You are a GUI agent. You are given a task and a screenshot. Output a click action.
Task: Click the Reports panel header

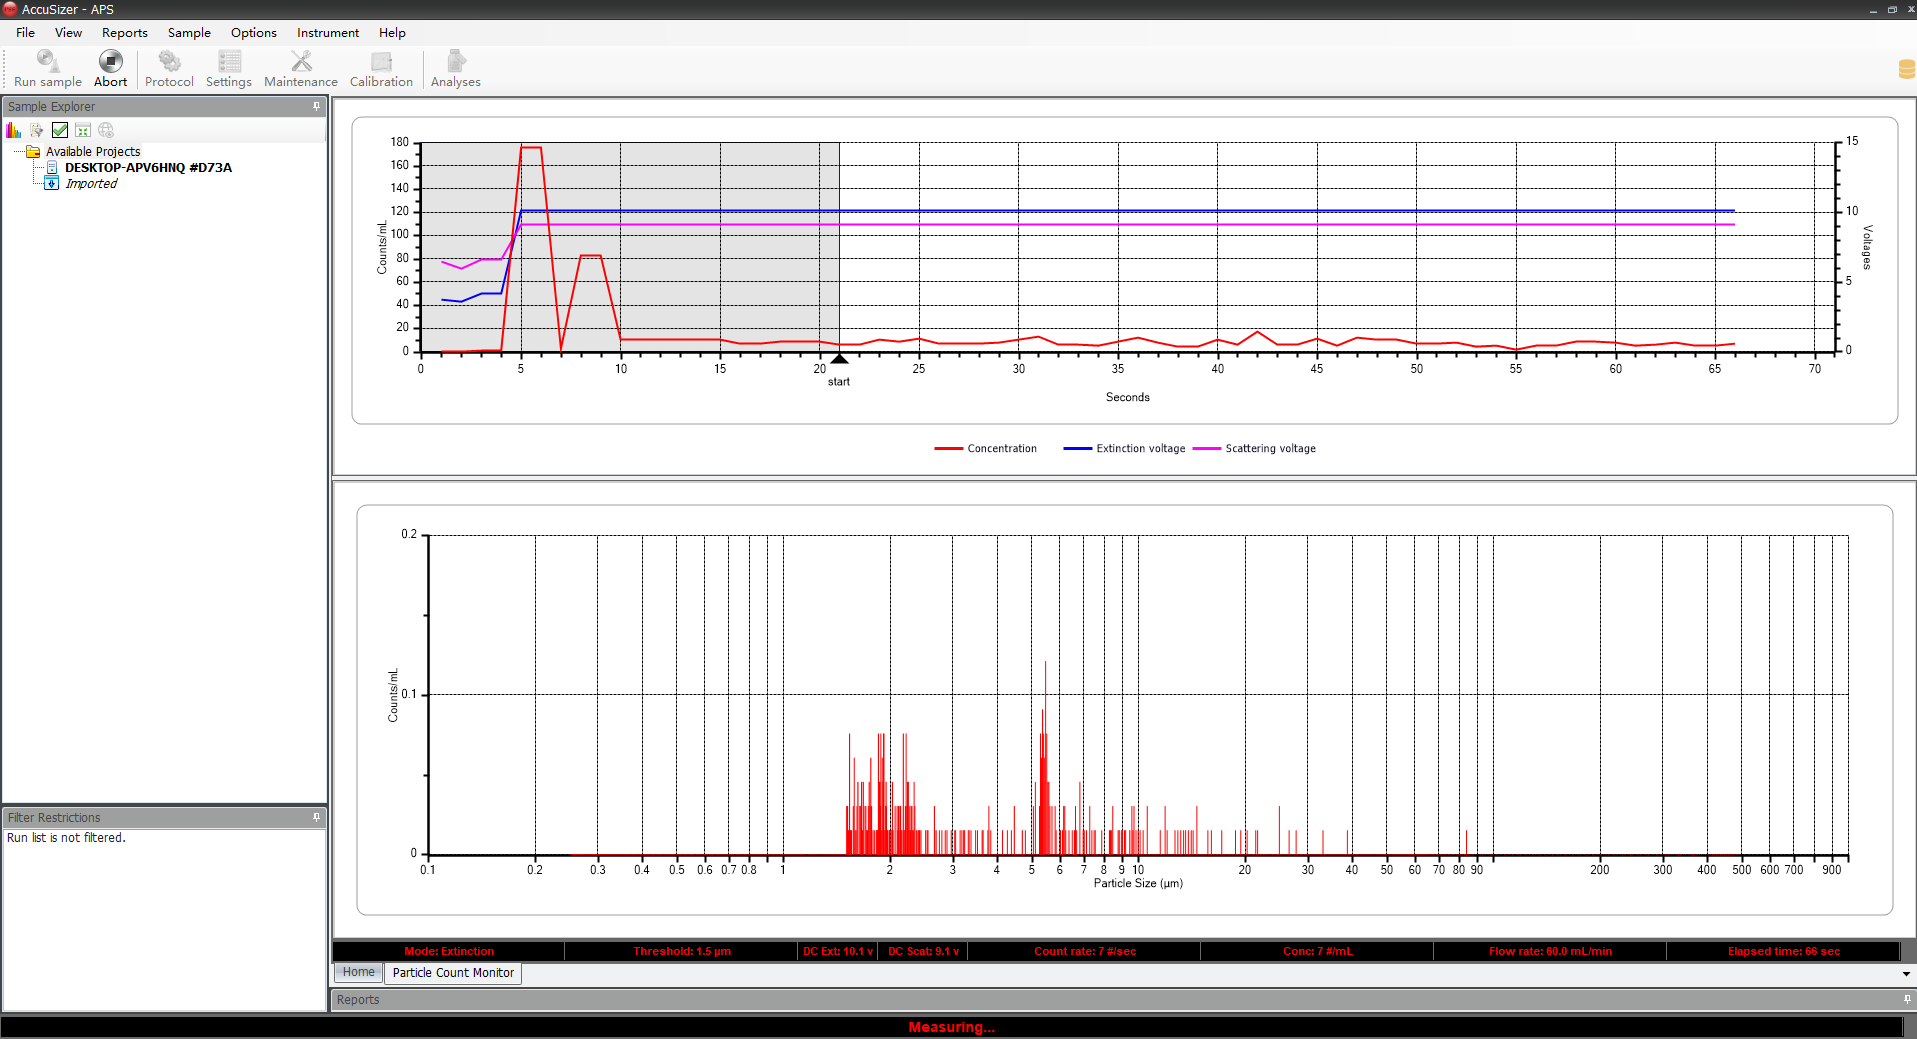1122,999
